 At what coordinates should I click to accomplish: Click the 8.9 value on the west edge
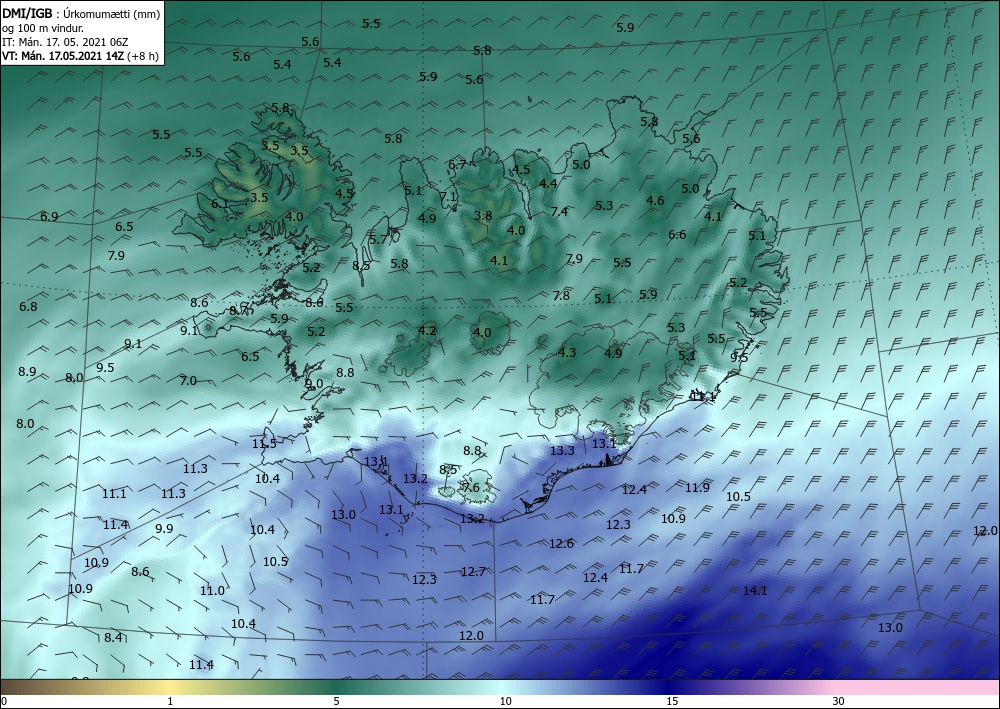27,372
